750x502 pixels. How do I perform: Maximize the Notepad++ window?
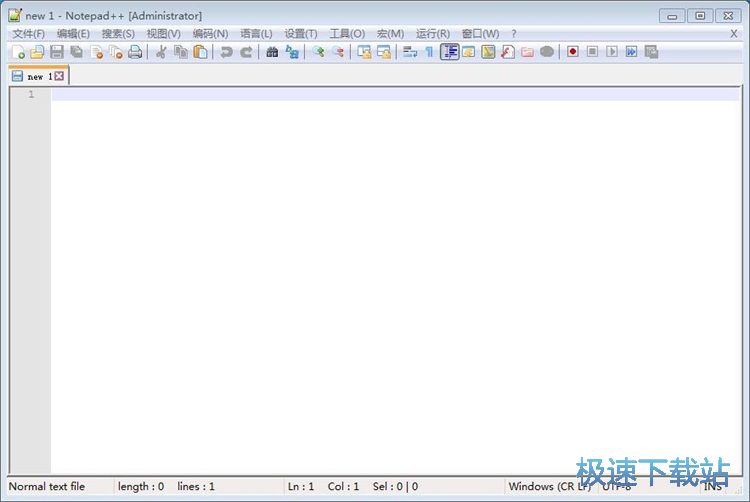[x=700, y=16]
